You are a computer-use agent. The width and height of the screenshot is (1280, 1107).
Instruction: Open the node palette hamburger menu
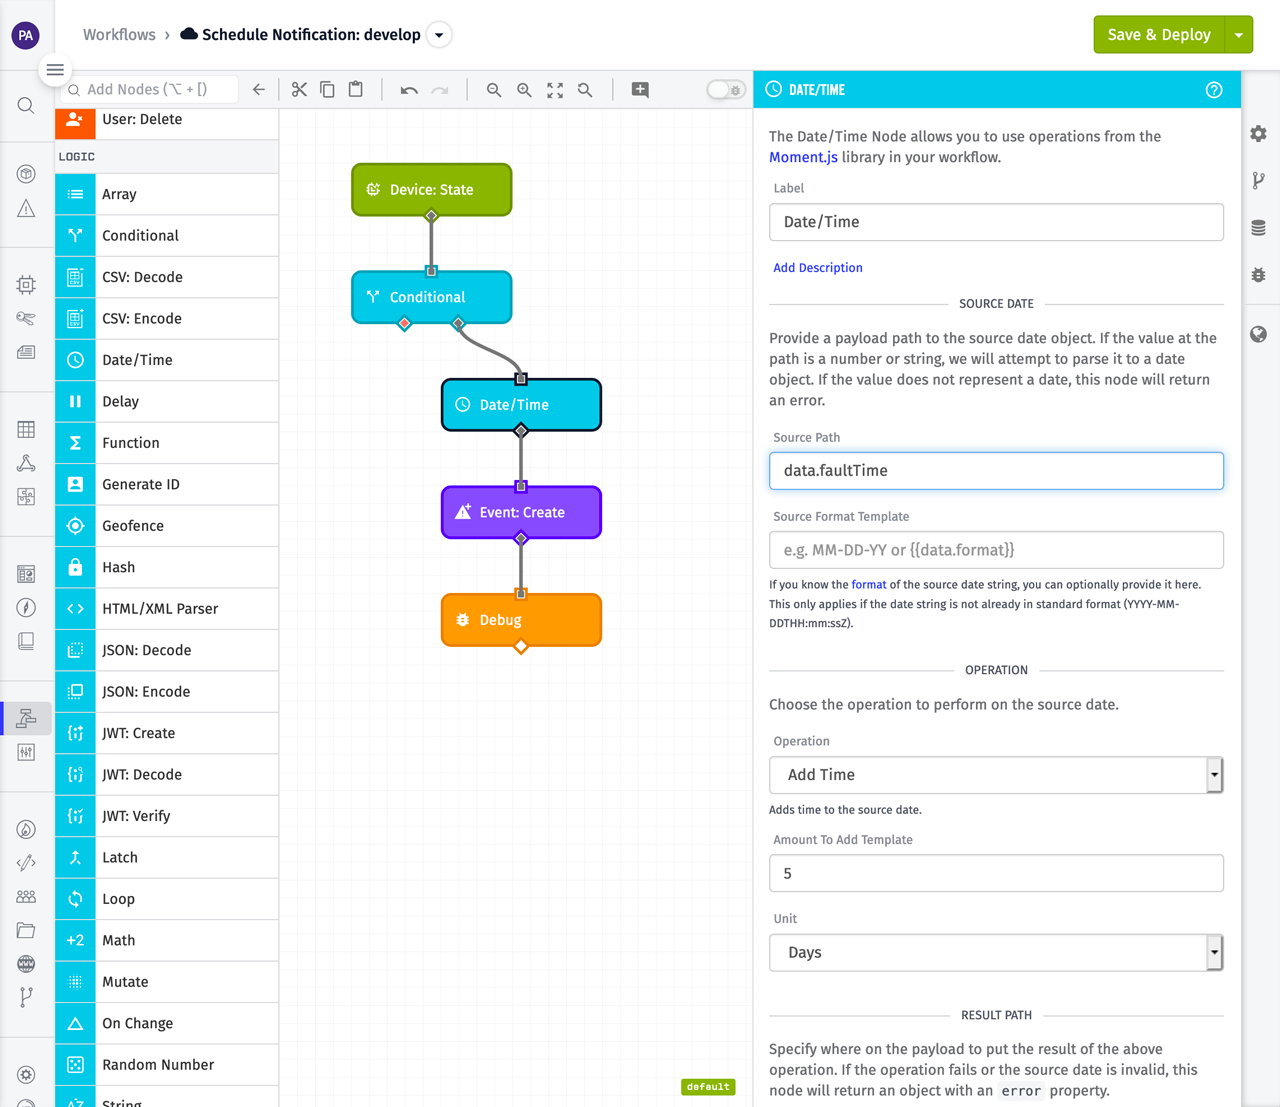[55, 70]
